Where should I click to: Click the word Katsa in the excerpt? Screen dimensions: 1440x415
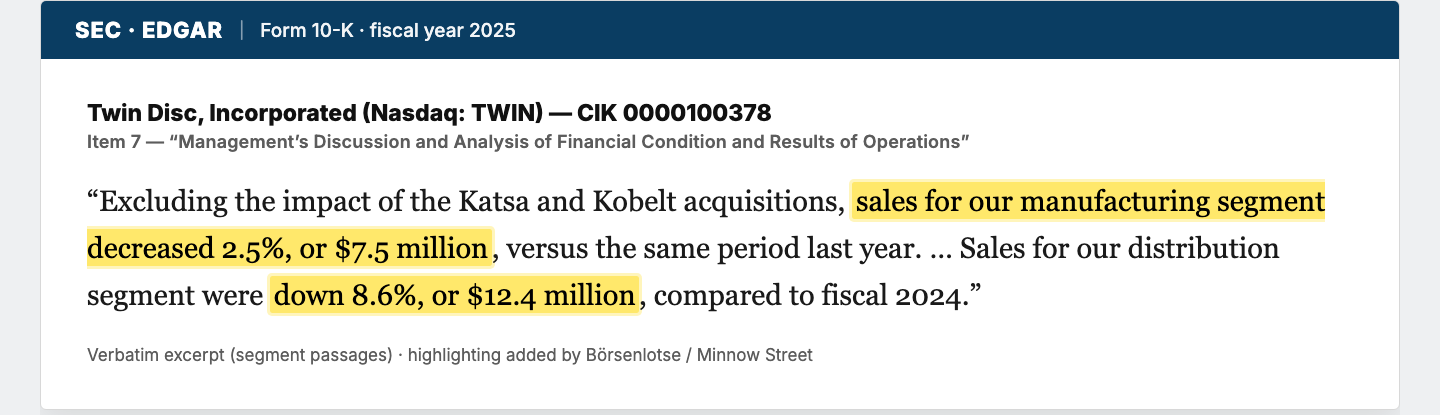pyautogui.click(x=492, y=201)
